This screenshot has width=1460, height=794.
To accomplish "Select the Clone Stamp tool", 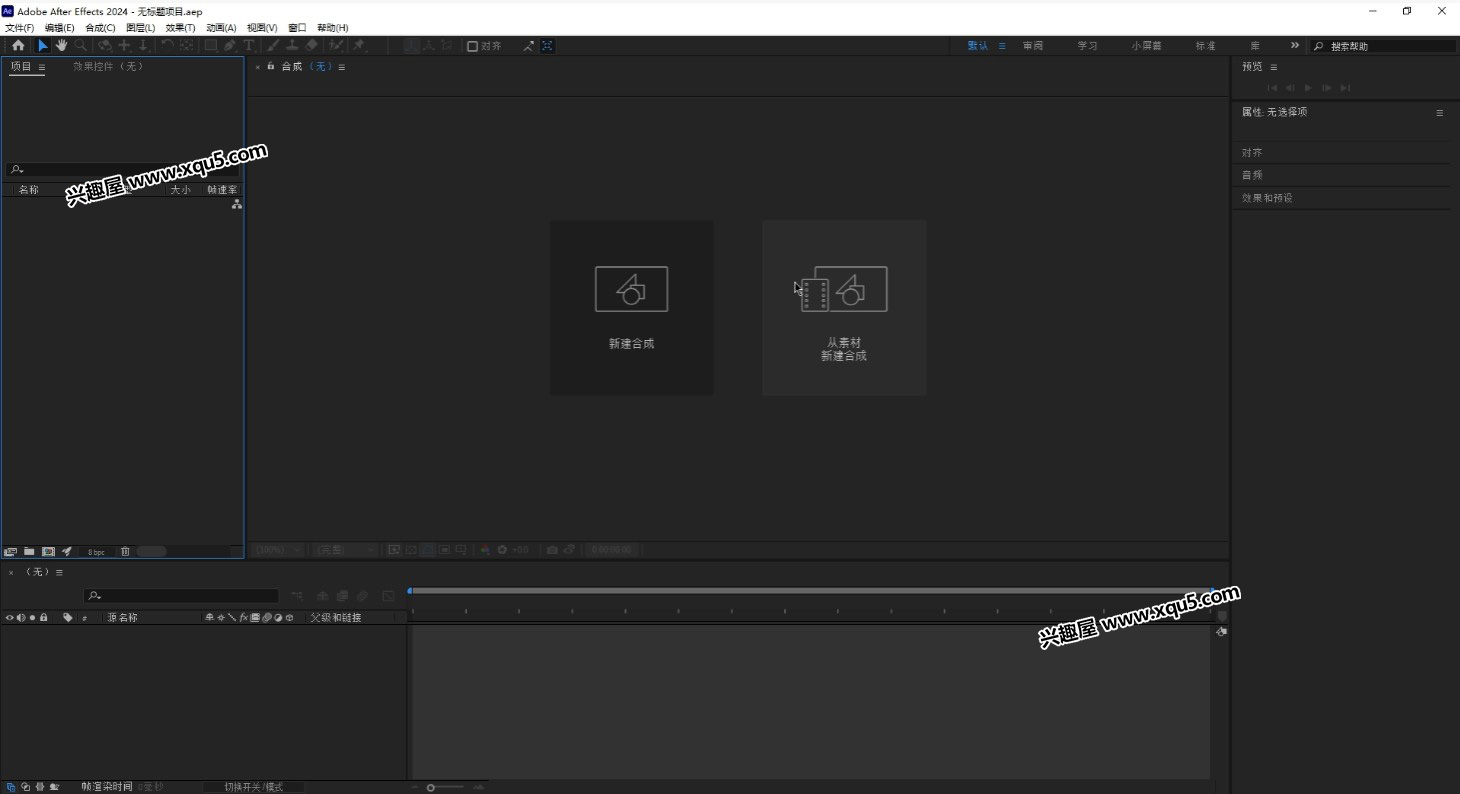I will (292, 46).
